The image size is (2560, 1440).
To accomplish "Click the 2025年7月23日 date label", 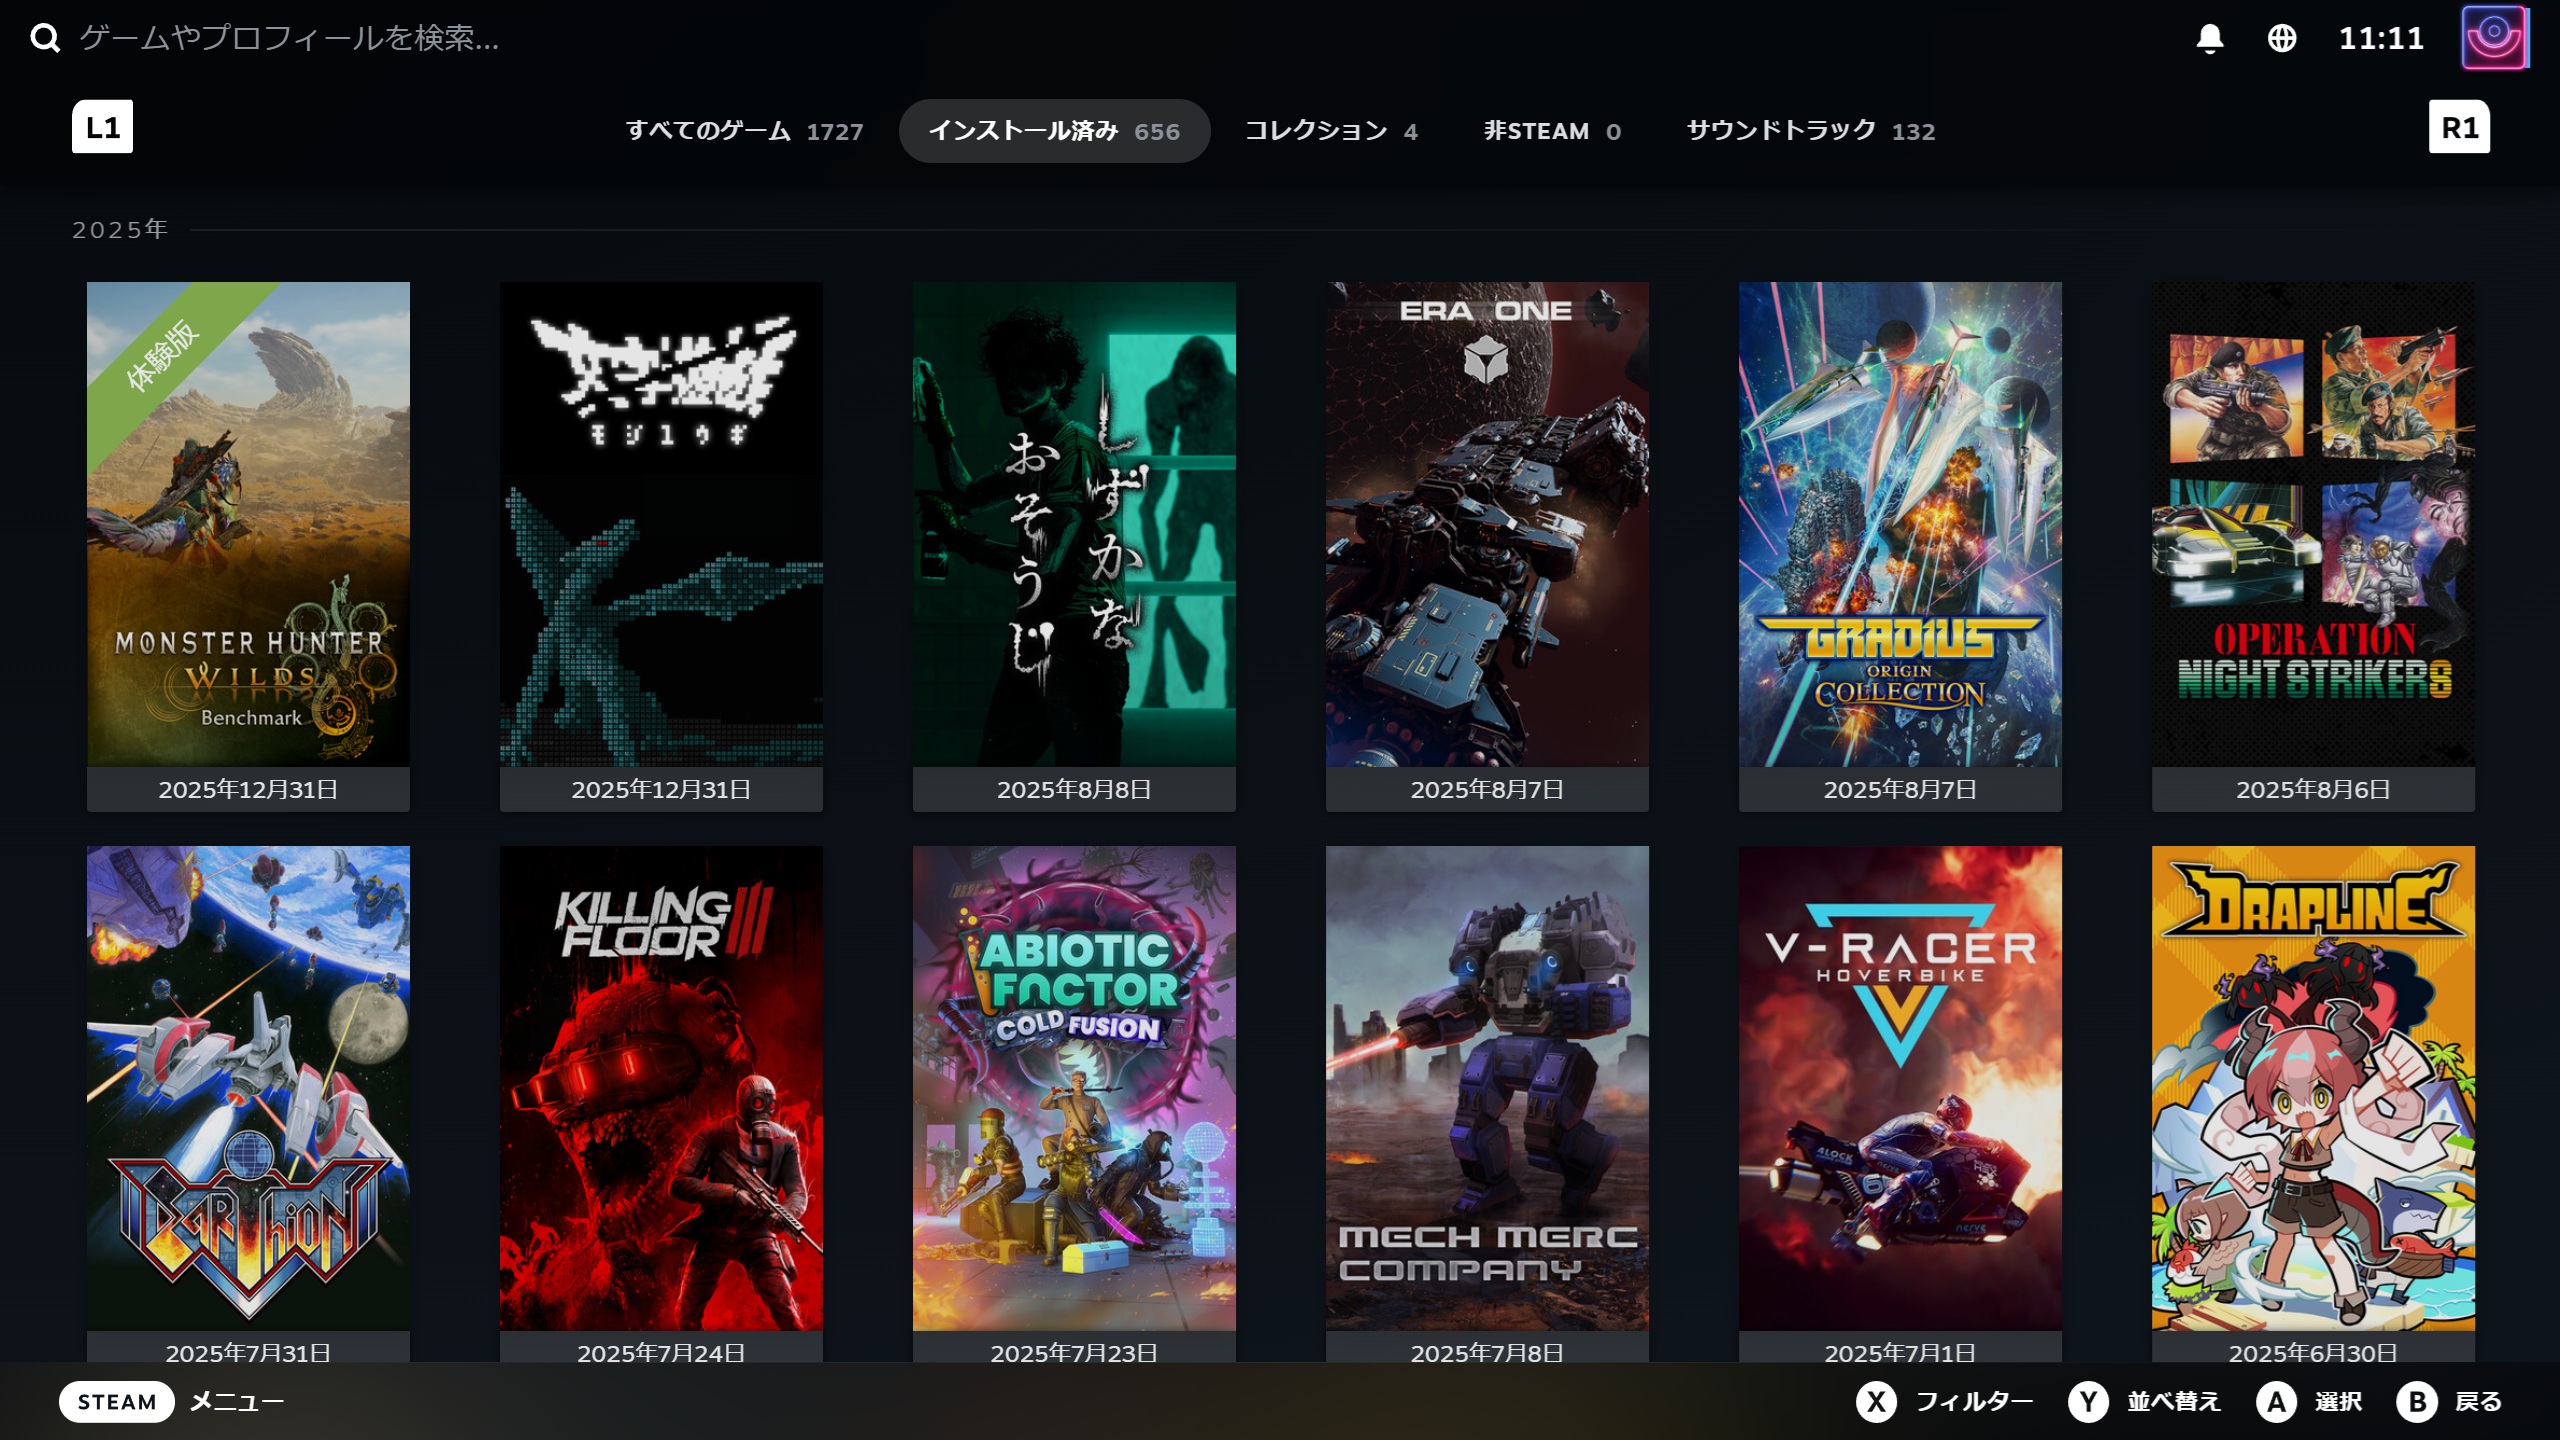I will pyautogui.click(x=1074, y=1353).
